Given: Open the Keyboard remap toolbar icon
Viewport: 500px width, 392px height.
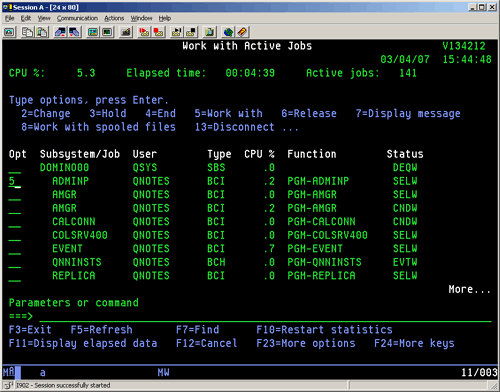Looking at the screenshot, I should tap(126, 32).
